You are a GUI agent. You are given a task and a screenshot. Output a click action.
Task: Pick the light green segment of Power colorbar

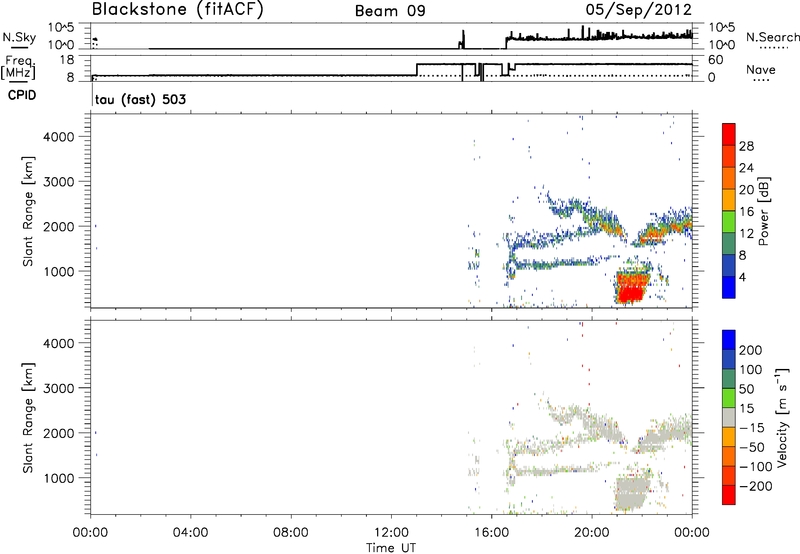729,222
